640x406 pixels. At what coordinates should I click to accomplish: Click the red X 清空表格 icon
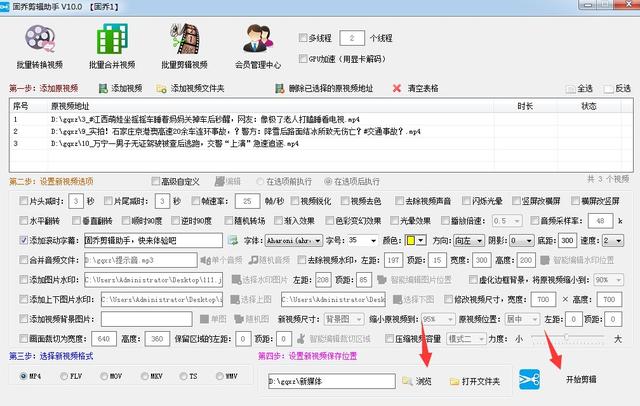pyautogui.click(x=397, y=88)
